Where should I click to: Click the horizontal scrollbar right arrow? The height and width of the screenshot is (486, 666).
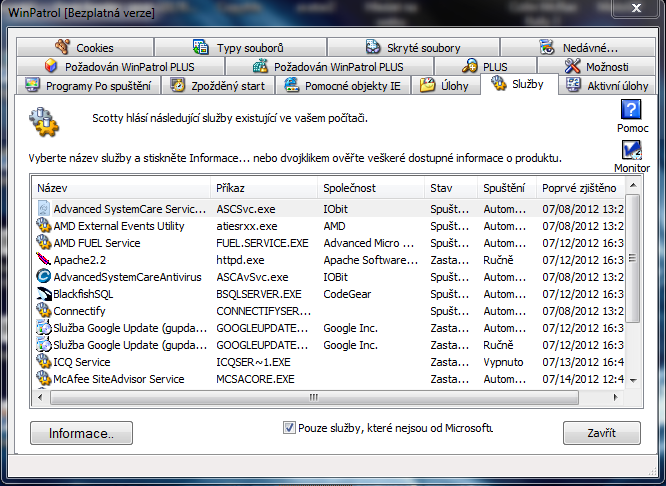[x=616, y=397]
